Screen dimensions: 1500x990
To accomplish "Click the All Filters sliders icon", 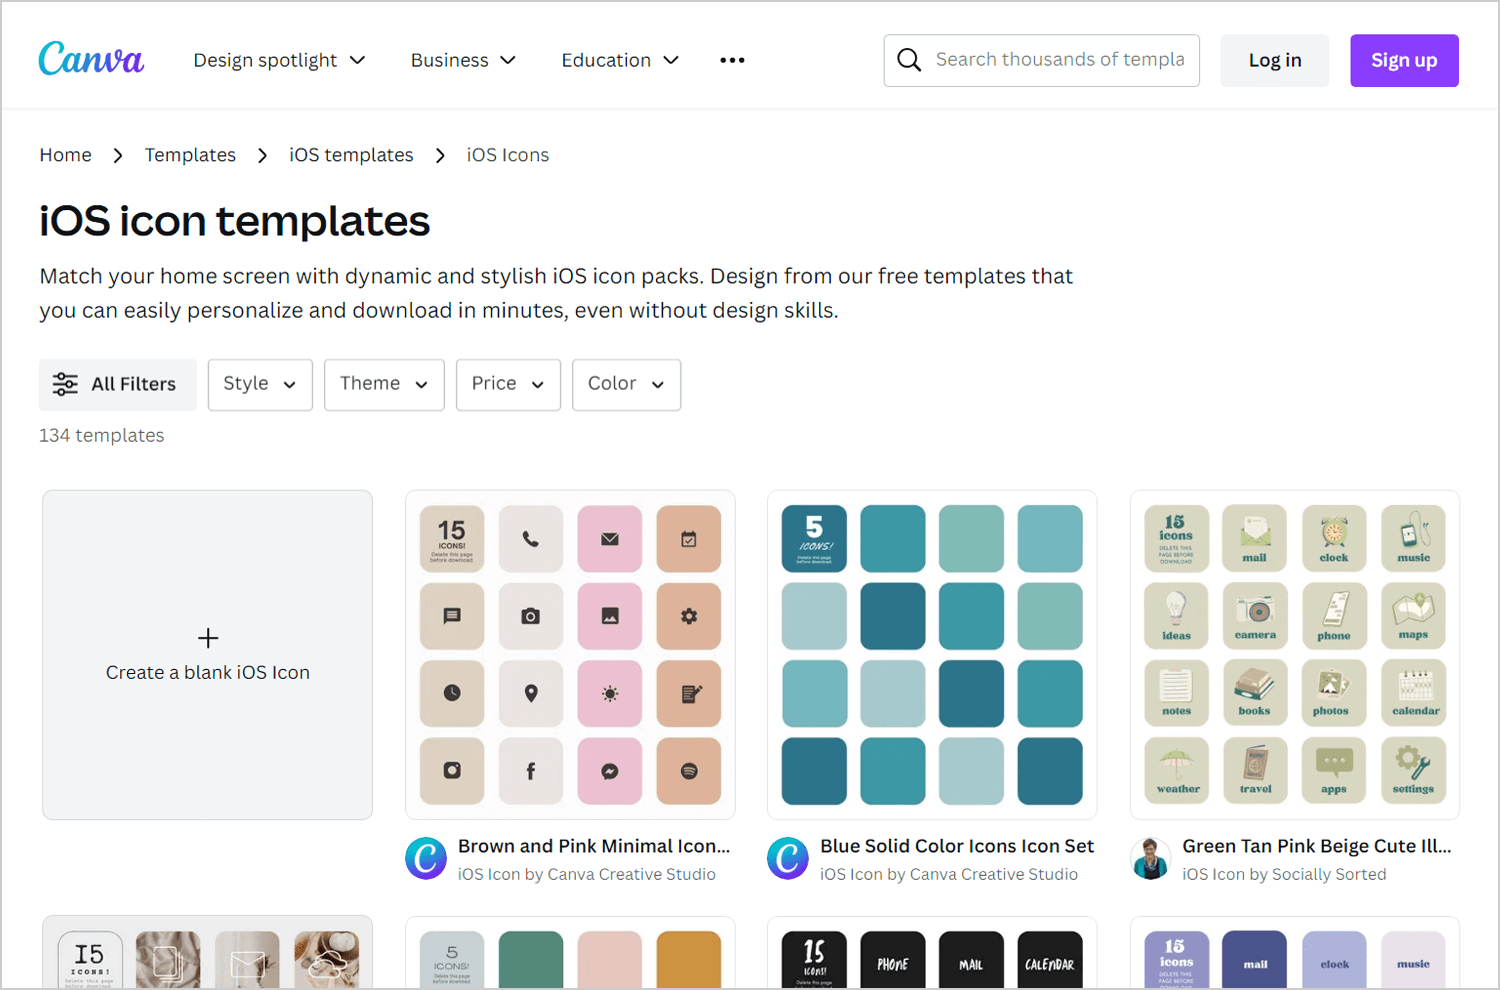I will pyautogui.click(x=65, y=384).
